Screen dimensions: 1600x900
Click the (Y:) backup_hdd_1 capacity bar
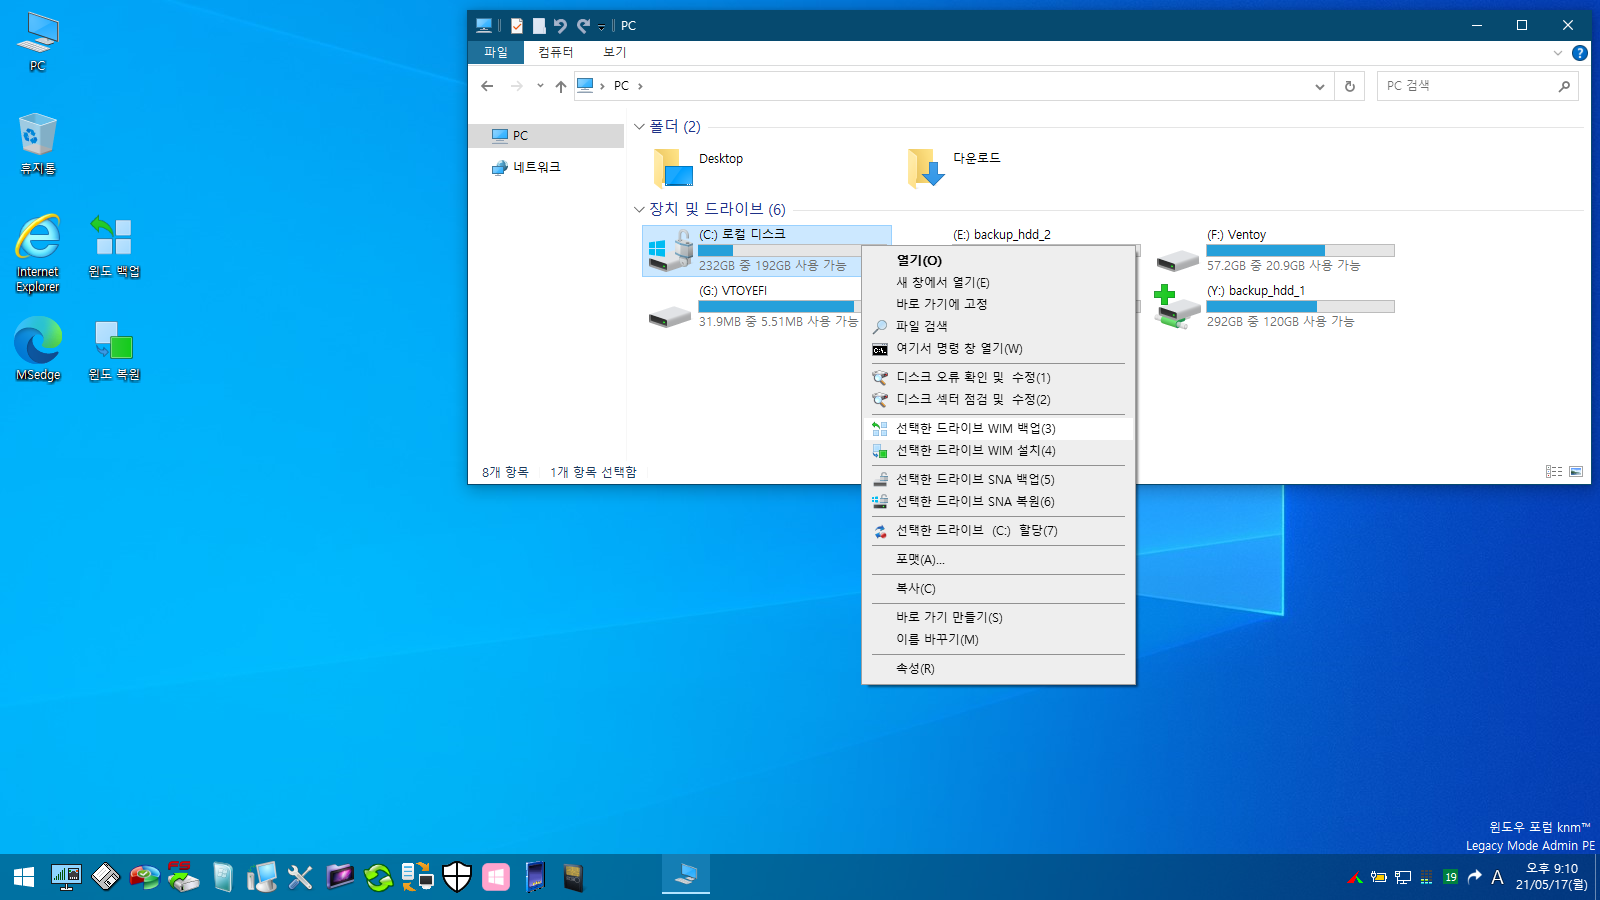coord(1300,307)
